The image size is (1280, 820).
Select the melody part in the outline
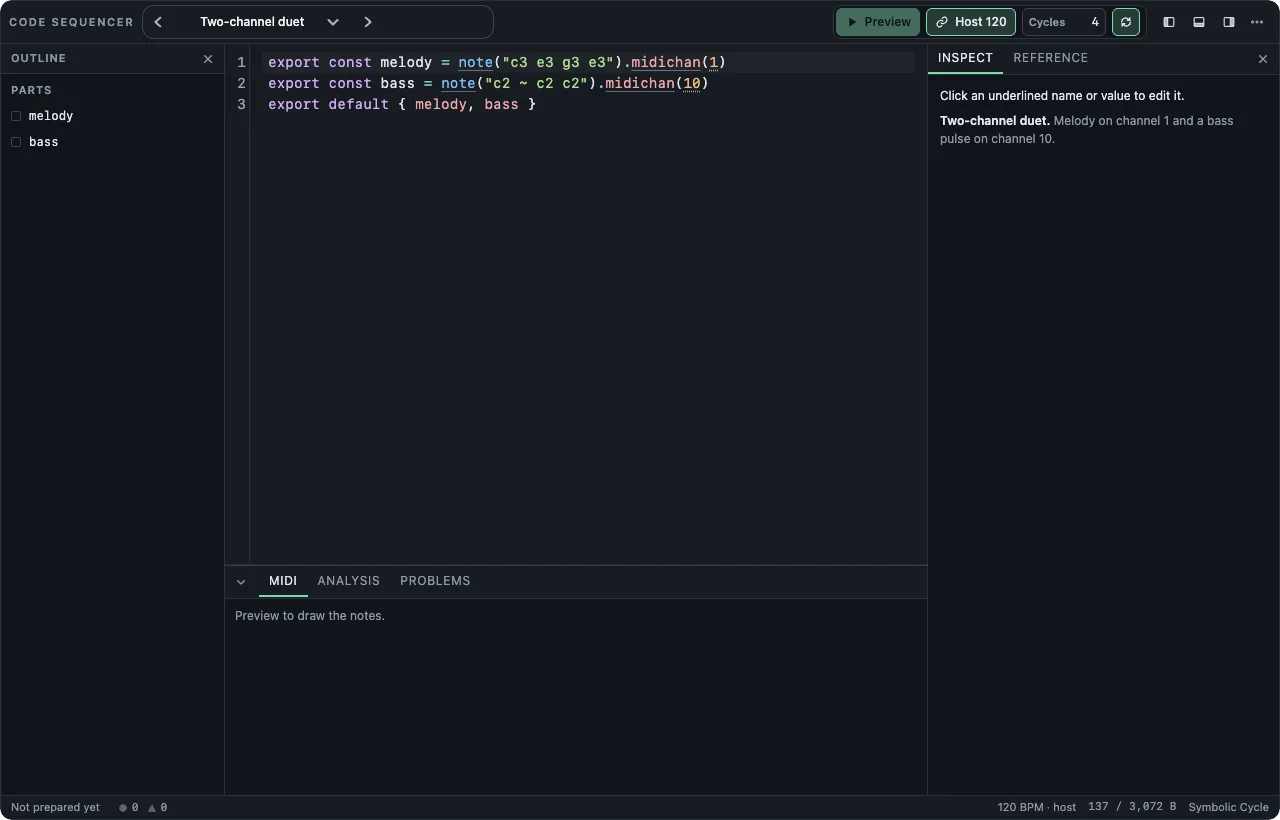(x=51, y=116)
